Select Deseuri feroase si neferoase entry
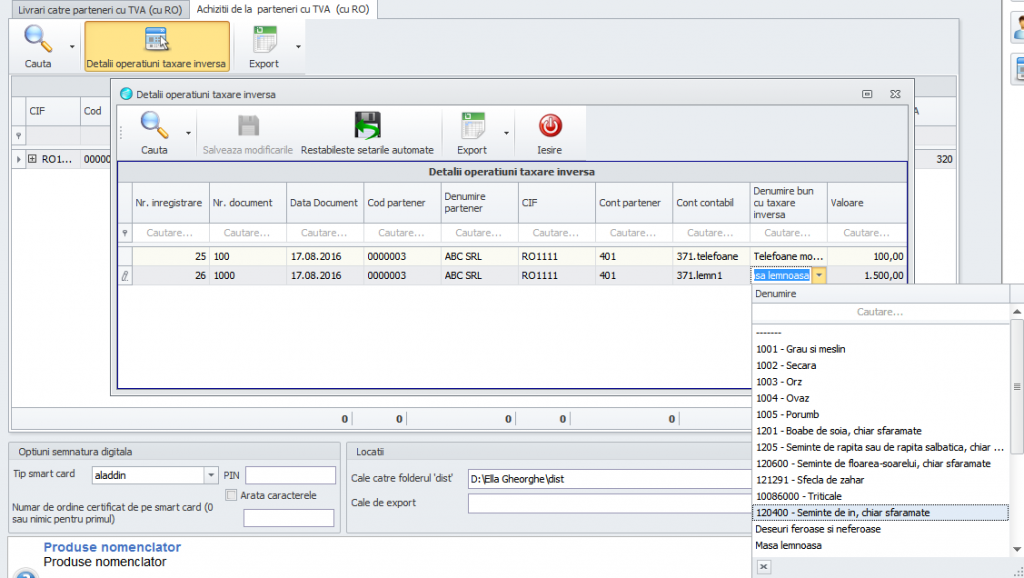 click(x=880, y=529)
